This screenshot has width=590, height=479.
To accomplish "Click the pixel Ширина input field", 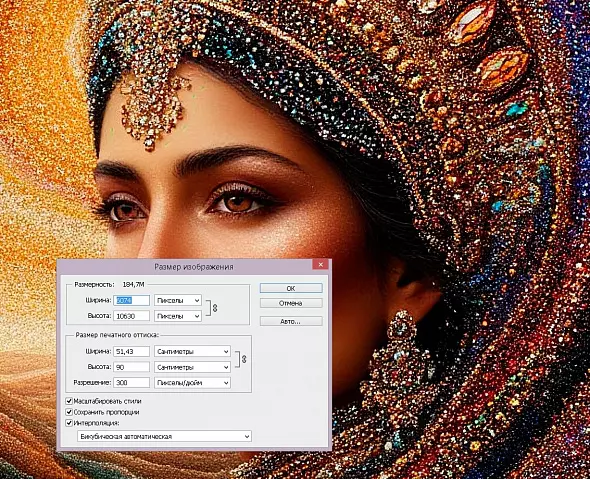I will point(132,300).
